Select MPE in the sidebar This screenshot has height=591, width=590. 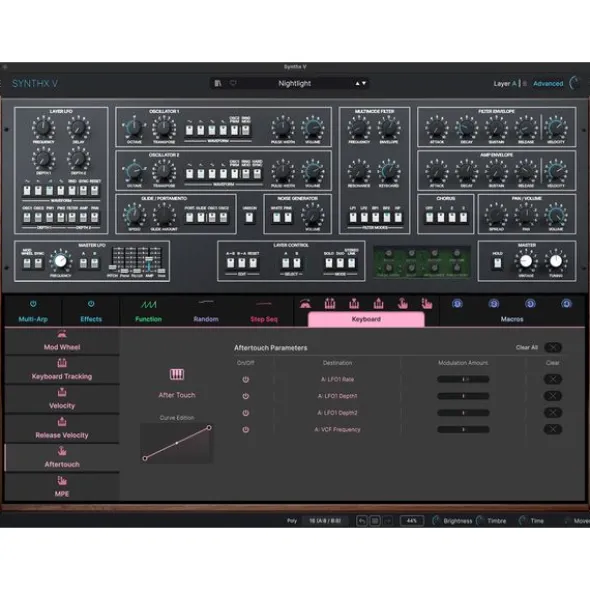pyautogui.click(x=62, y=487)
